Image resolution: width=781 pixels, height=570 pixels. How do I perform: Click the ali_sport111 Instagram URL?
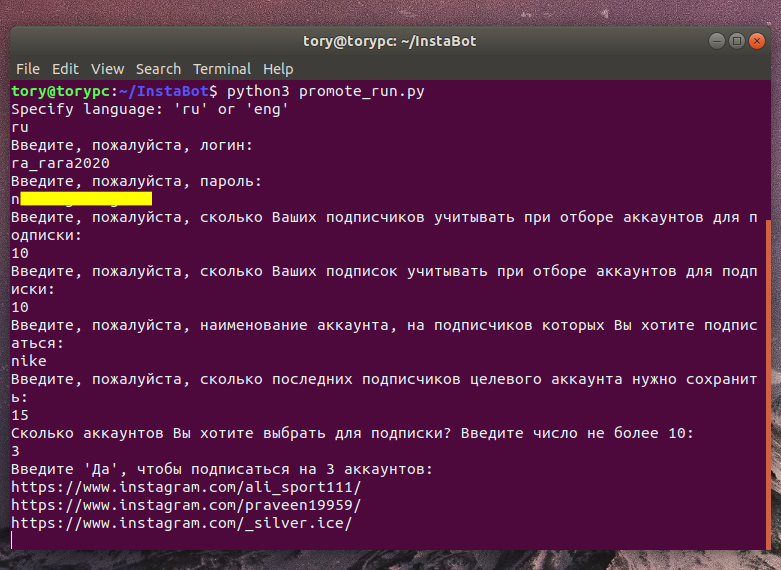(186, 487)
